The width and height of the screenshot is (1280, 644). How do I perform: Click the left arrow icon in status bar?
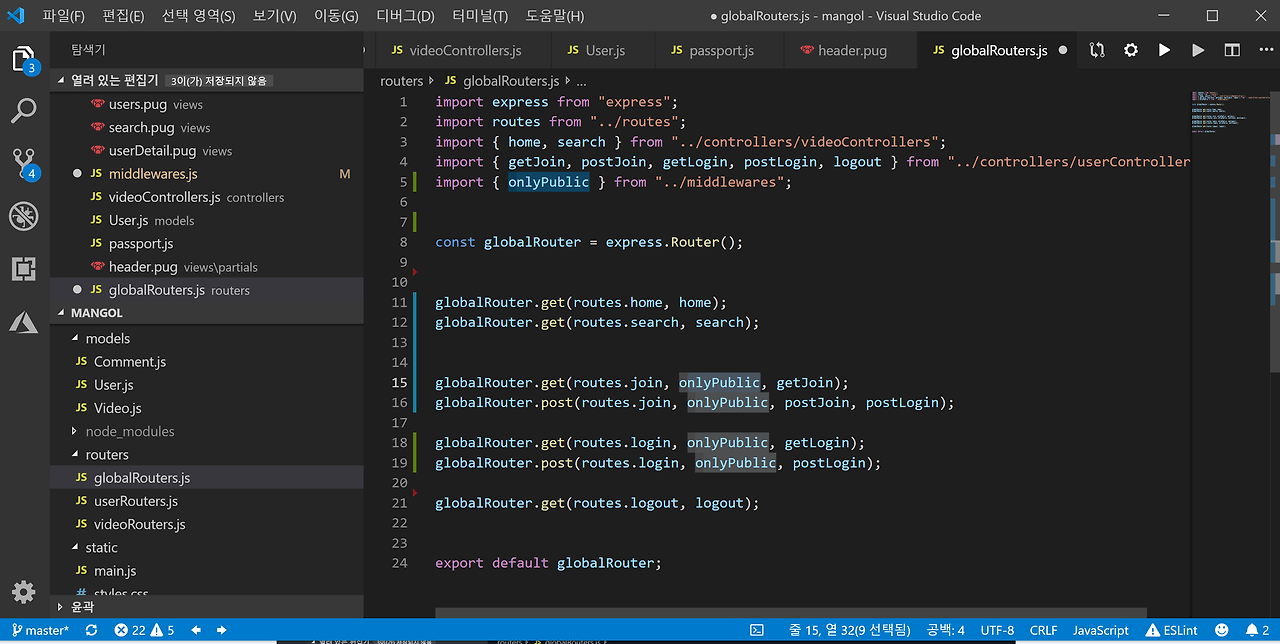(x=196, y=630)
